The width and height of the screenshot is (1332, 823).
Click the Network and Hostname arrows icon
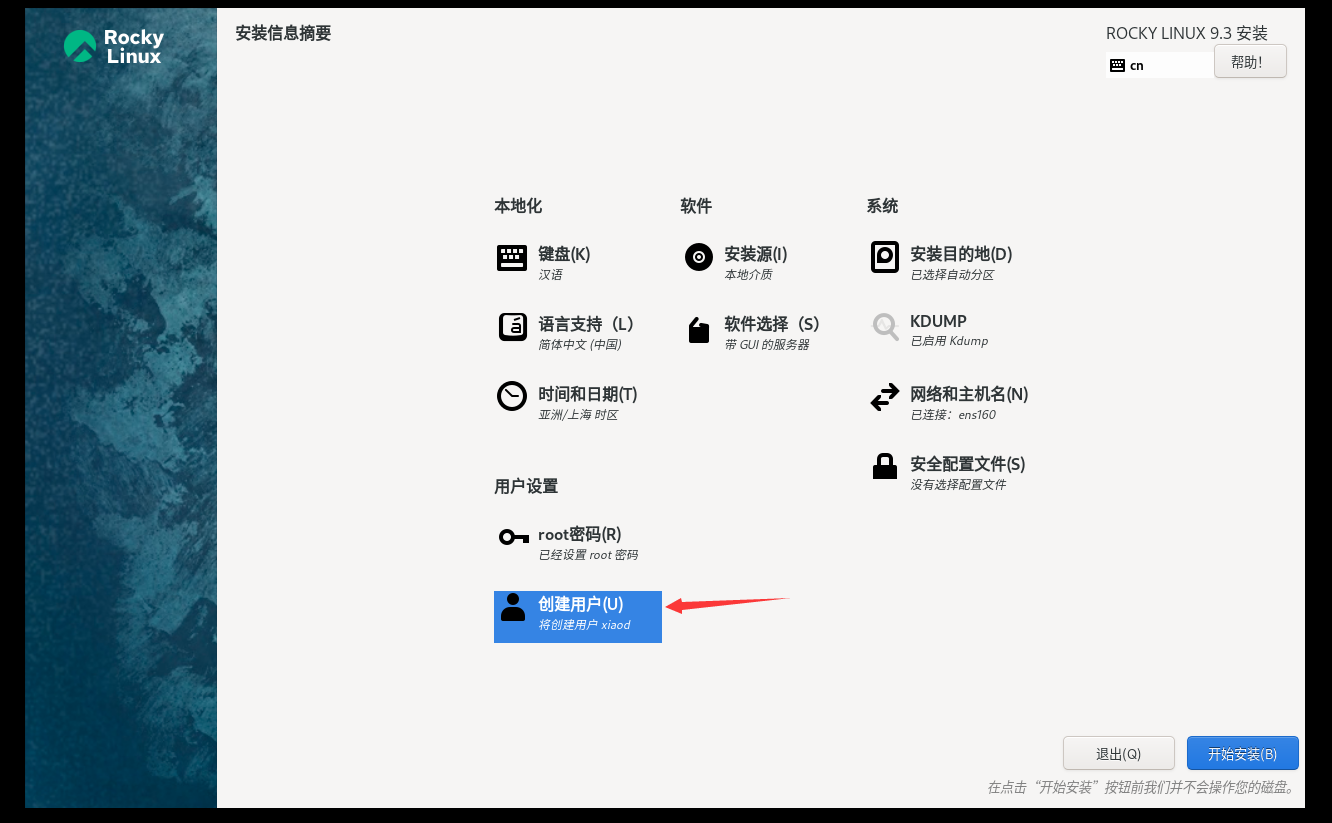(x=885, y=398)
